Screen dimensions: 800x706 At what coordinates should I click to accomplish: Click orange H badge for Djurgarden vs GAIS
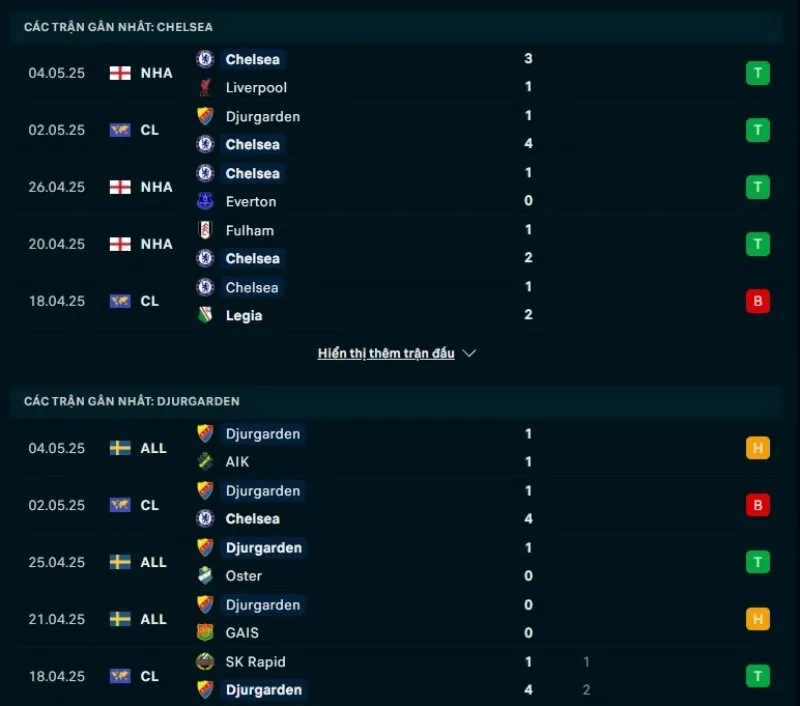(757, 619)
